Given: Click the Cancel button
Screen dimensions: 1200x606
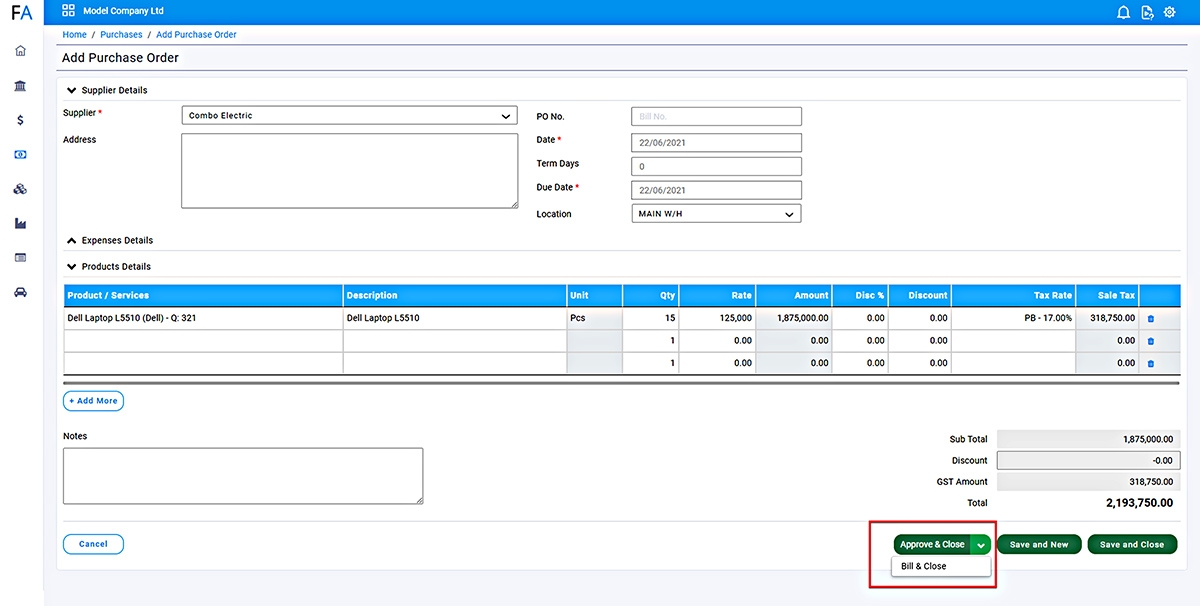Looking at the screenshot, I should (x=93, y=544).
